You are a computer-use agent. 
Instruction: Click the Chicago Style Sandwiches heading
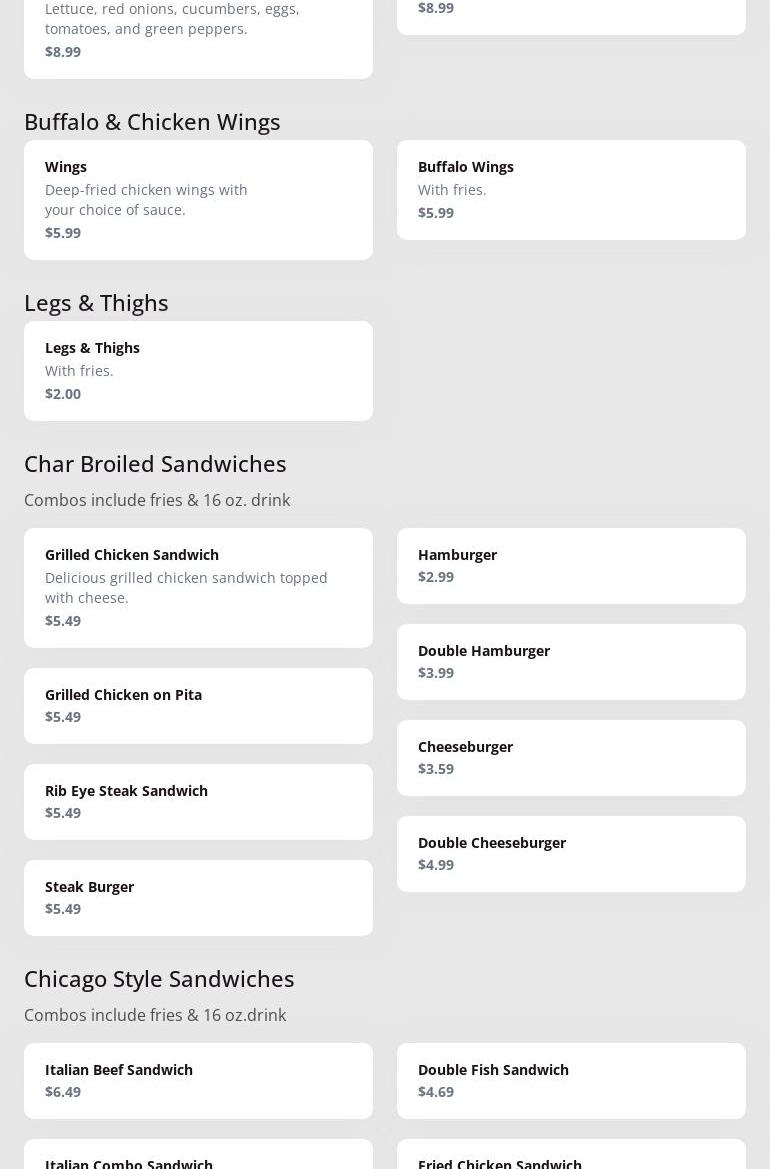click(159, 978)
